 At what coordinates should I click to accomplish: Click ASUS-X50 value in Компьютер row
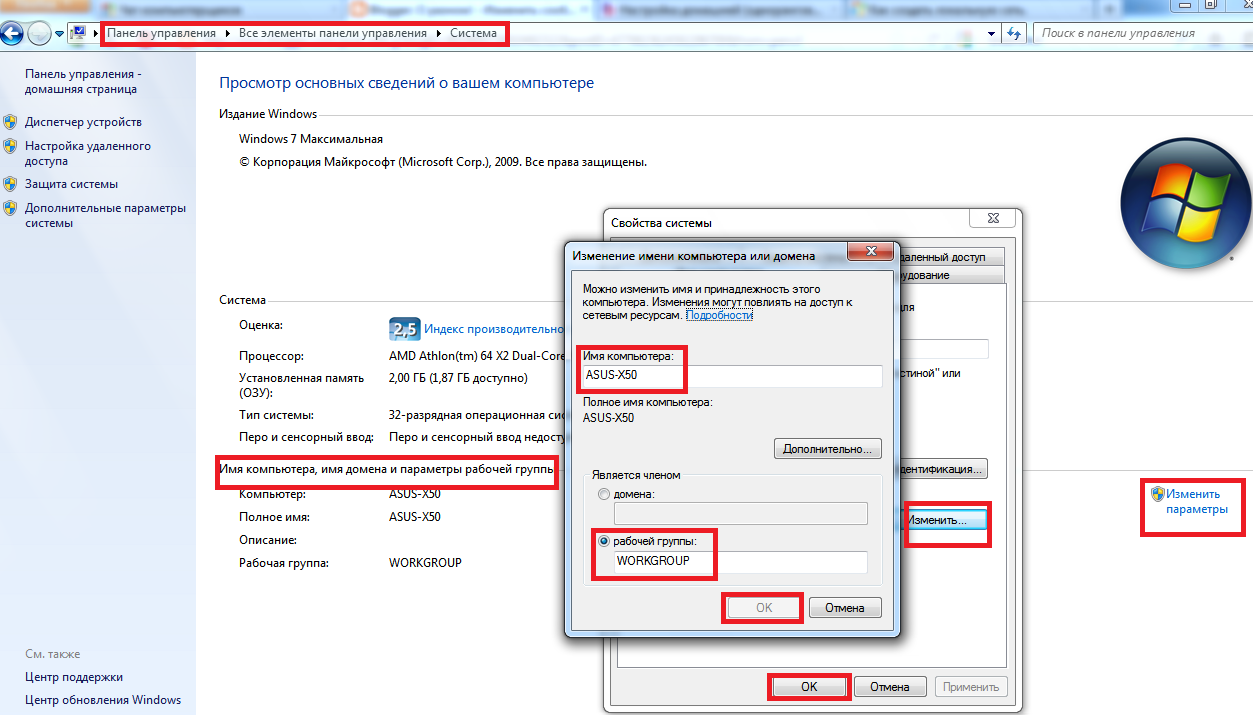415,494
